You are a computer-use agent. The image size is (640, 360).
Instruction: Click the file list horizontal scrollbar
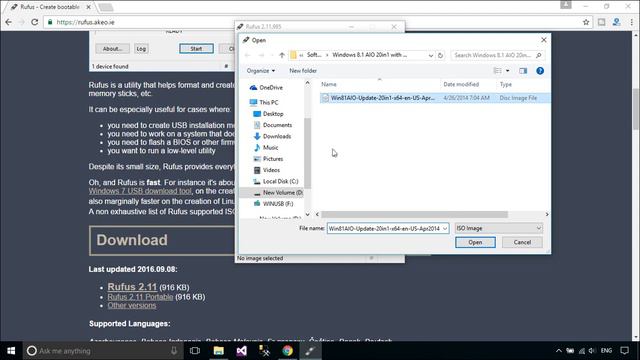coord(414,214)
